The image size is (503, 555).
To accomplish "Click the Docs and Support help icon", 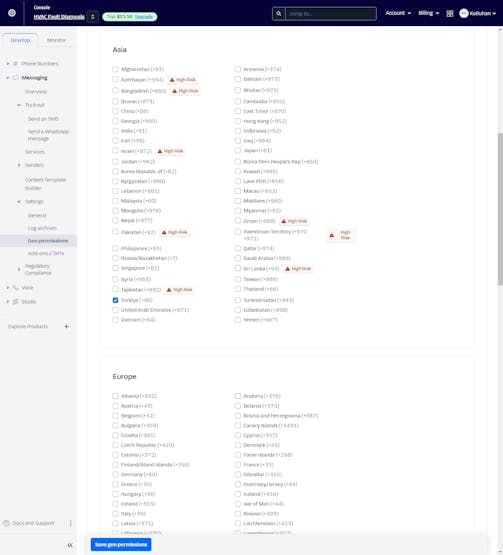I will [x=6, y=523].
